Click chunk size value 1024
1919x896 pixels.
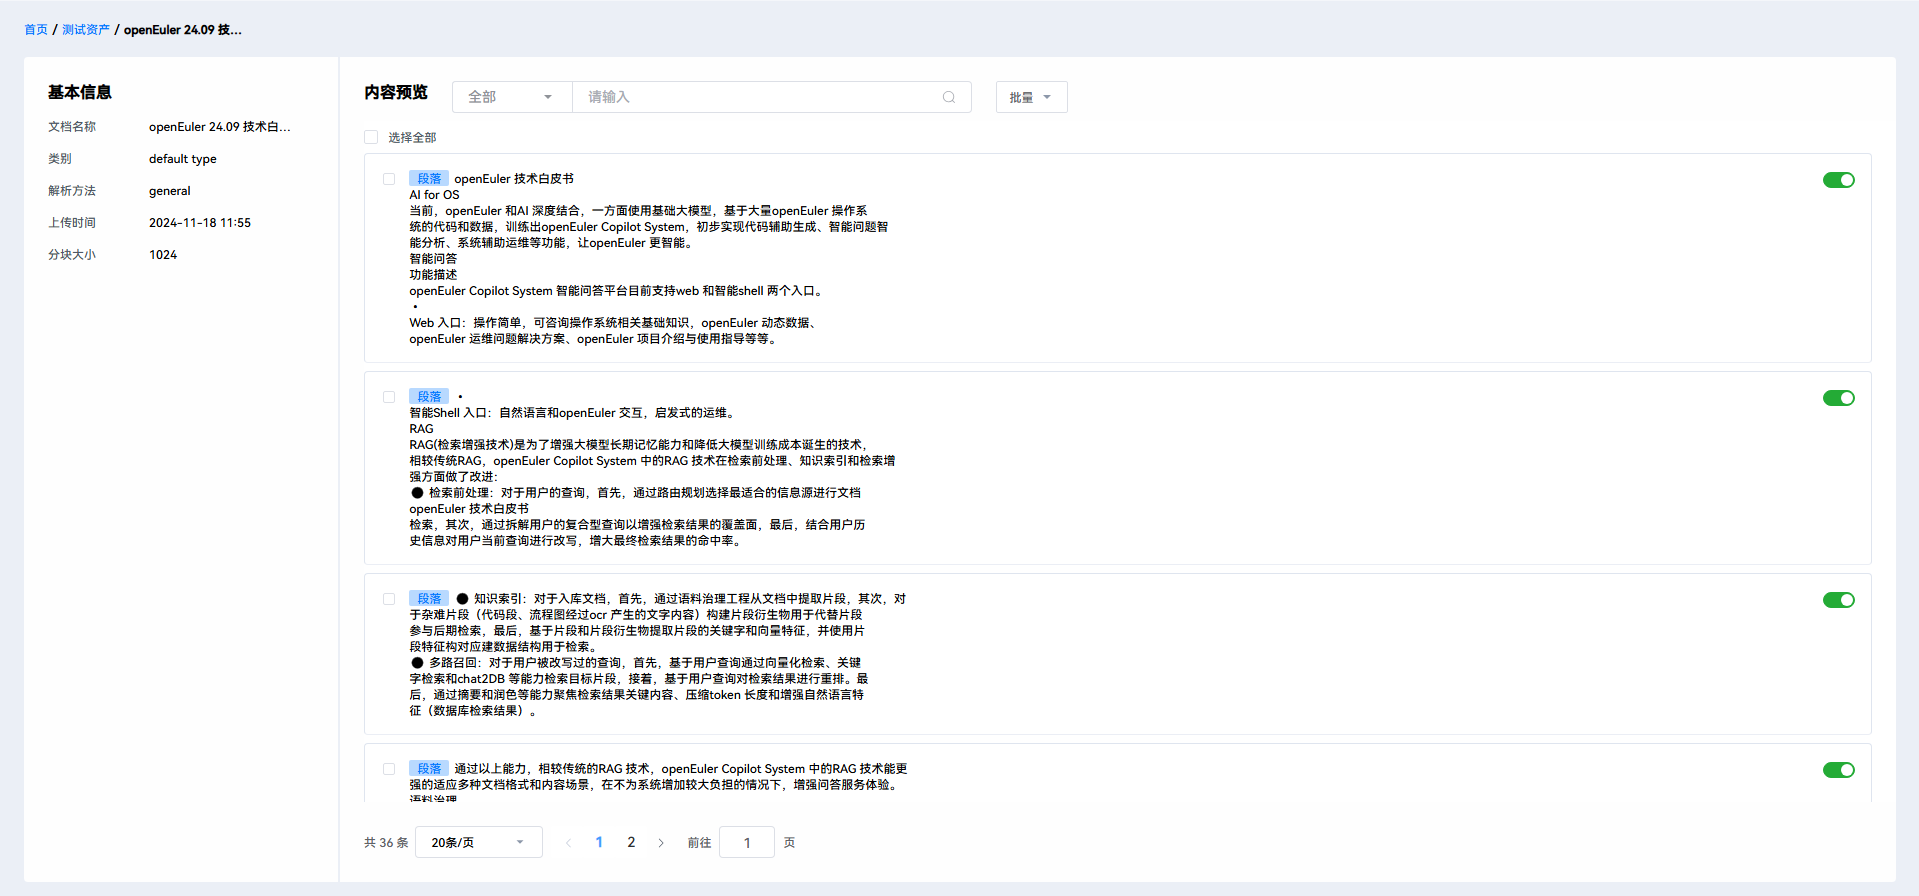coord(163,255)
